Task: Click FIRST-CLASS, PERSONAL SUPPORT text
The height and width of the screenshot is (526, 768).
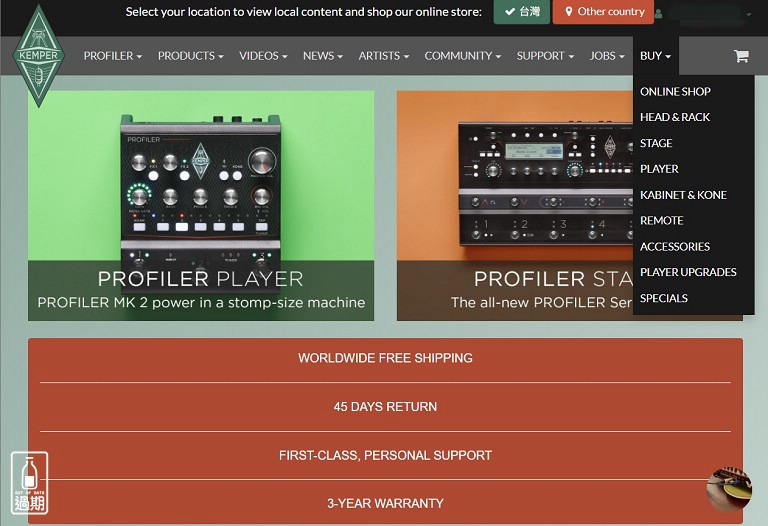Action: click(x=385, y=455)
